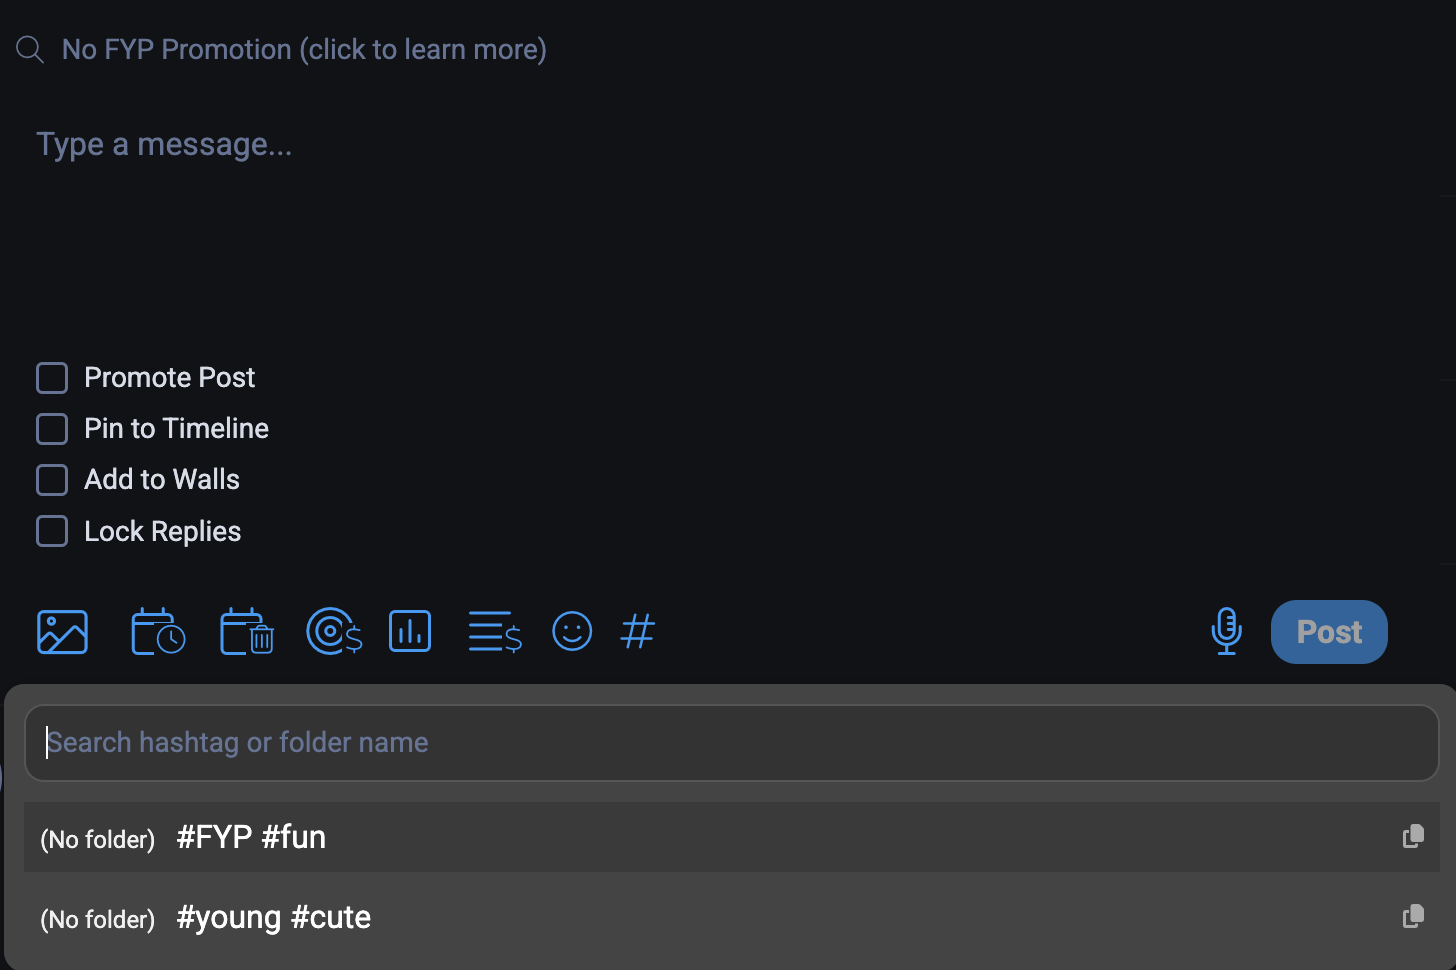Screen dimensions: 1456x970
Task: Click the microphone voice recording icon
Action: [x=1226, y=632]
